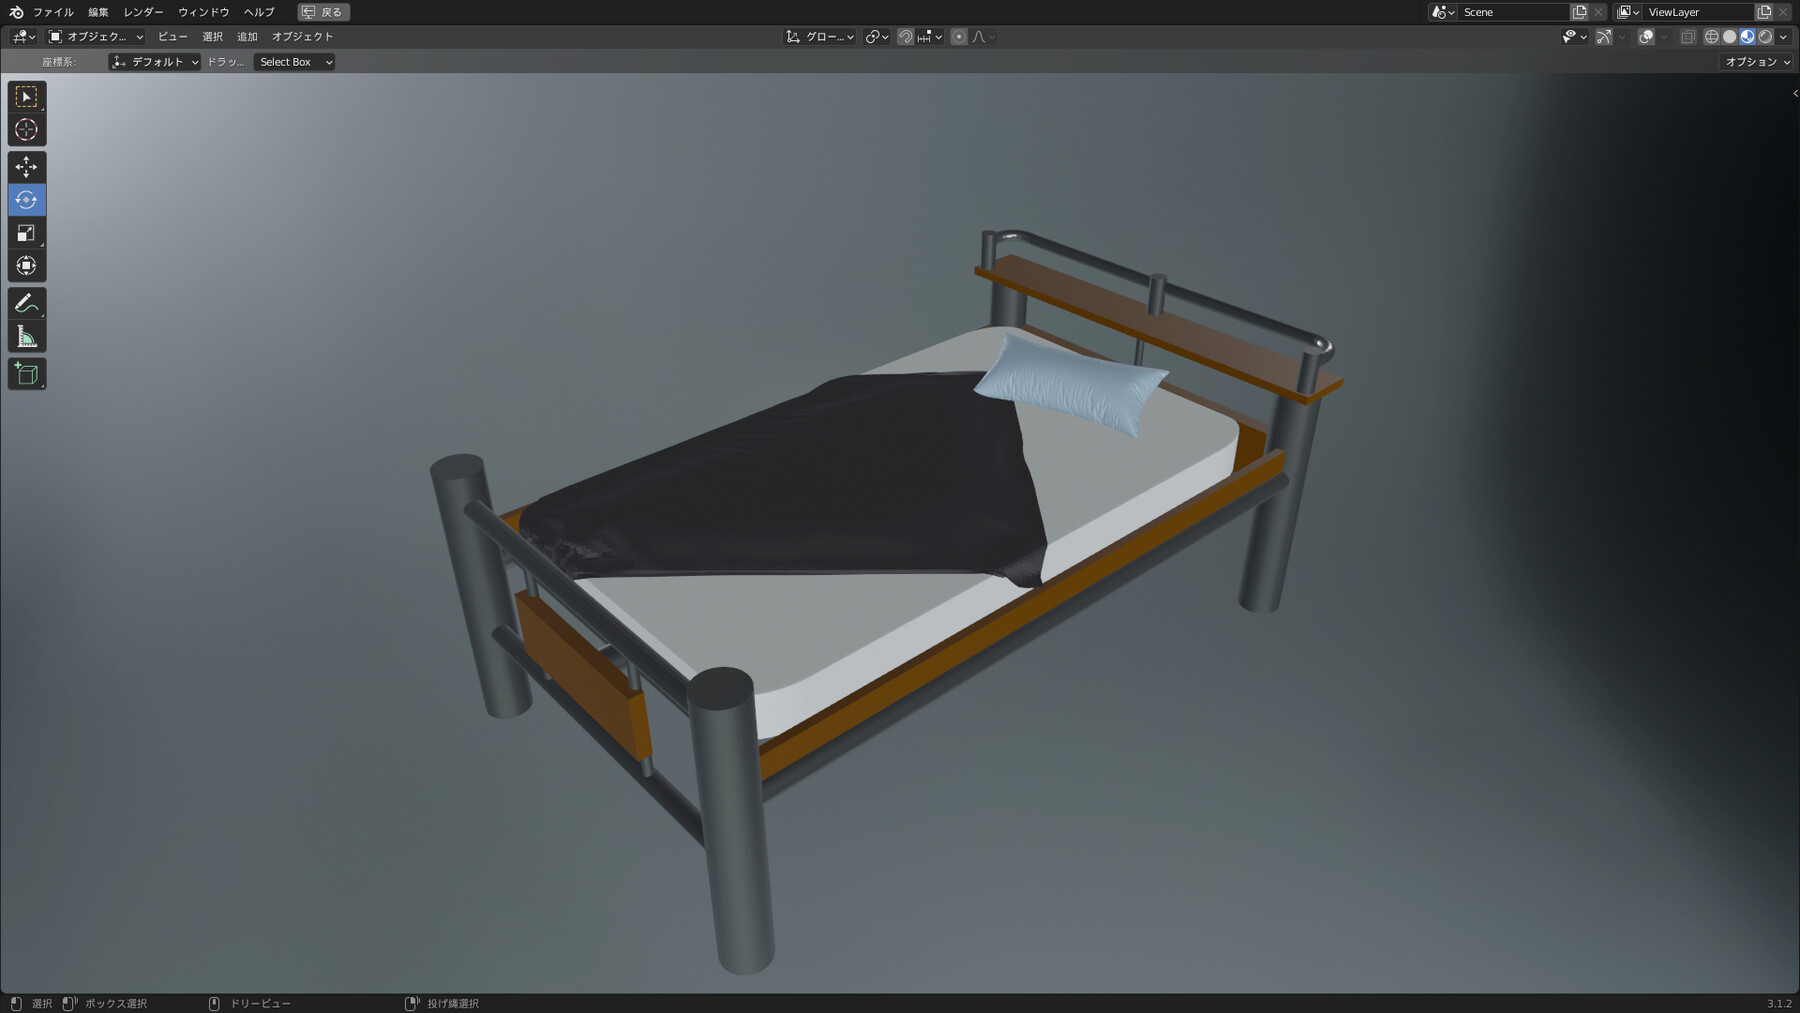Select the Move tool in the toolbar

point(27,167)
